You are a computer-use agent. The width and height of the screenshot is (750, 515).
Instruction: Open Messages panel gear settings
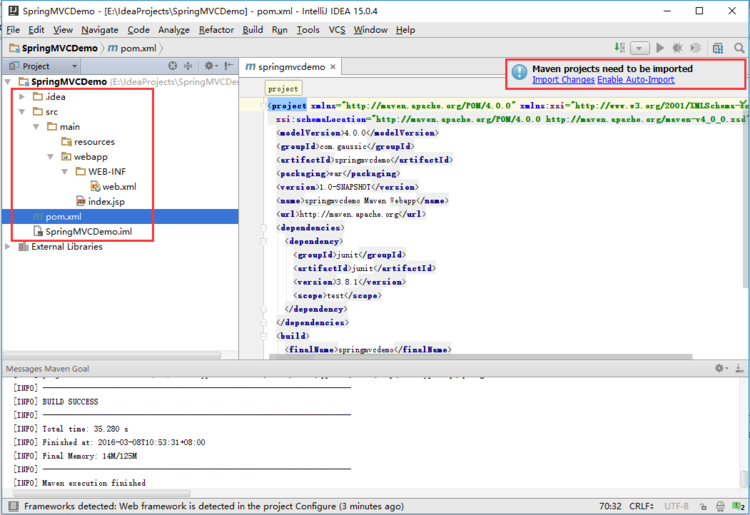(x=721, y=368)
